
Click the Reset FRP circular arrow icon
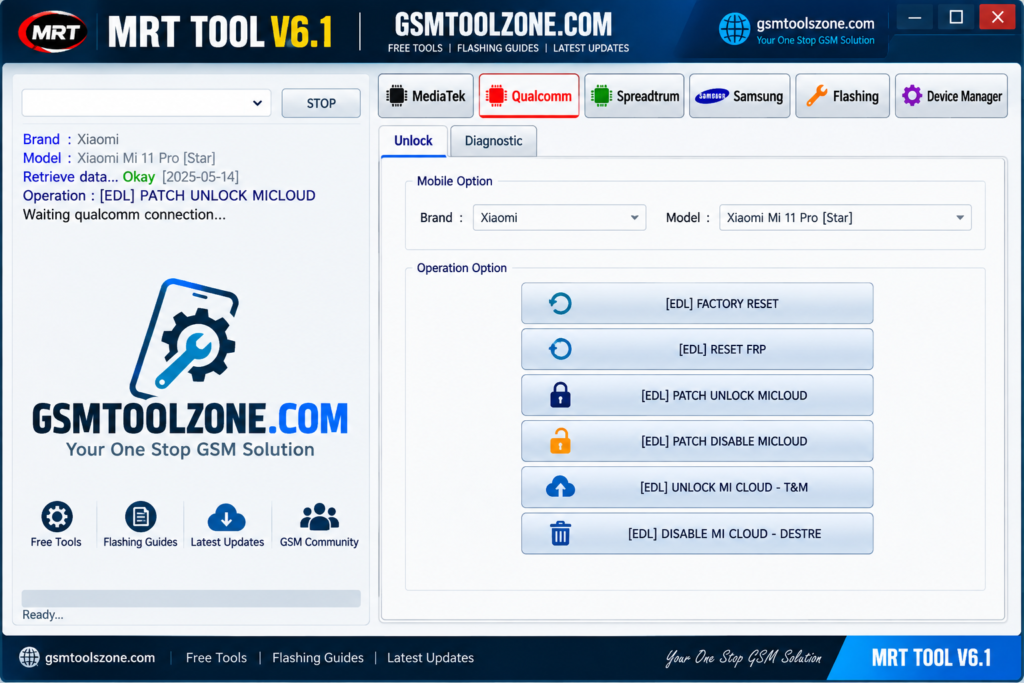click(560, 349)
